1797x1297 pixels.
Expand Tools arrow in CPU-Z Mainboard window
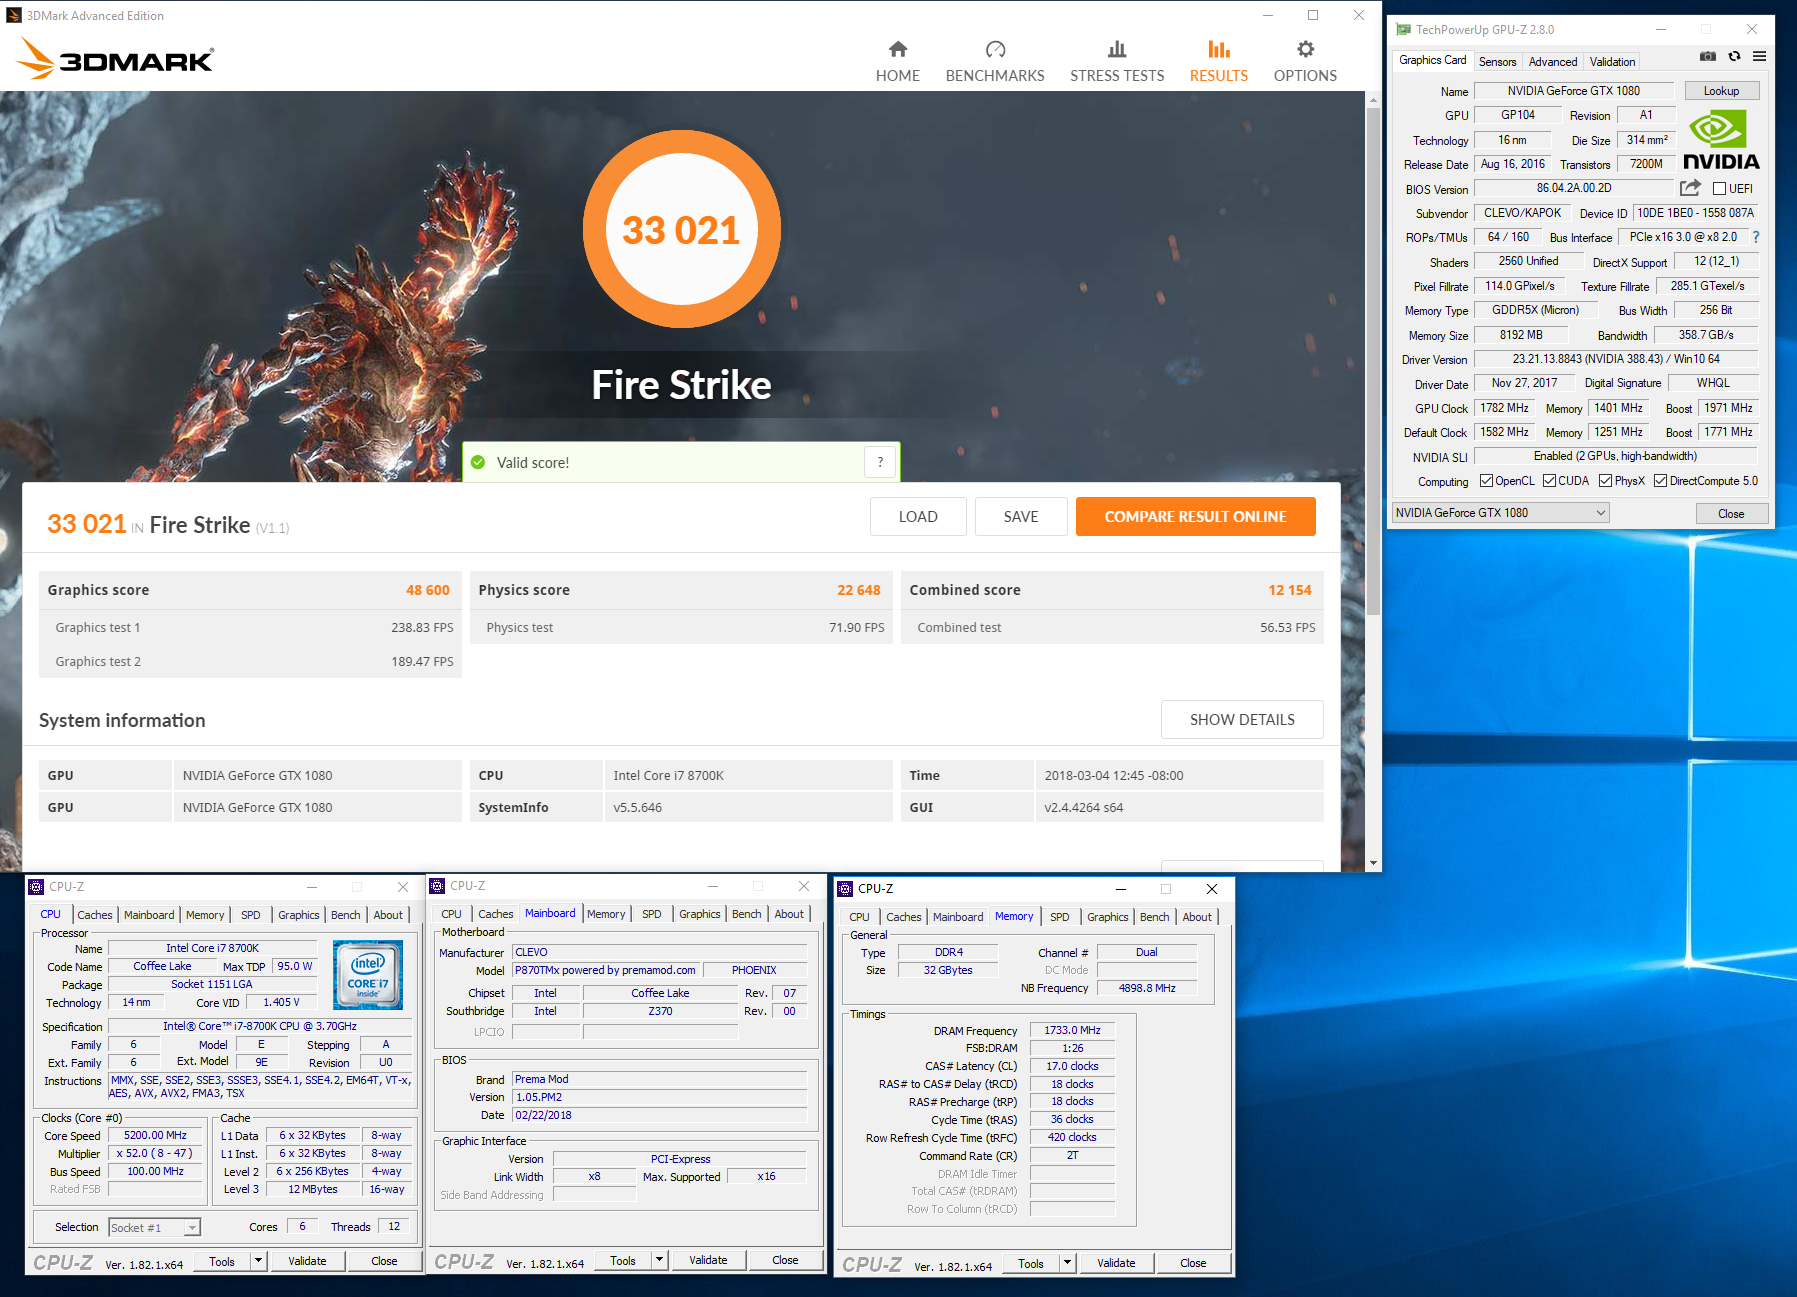pyautogui.click(x=659, y=1260)
